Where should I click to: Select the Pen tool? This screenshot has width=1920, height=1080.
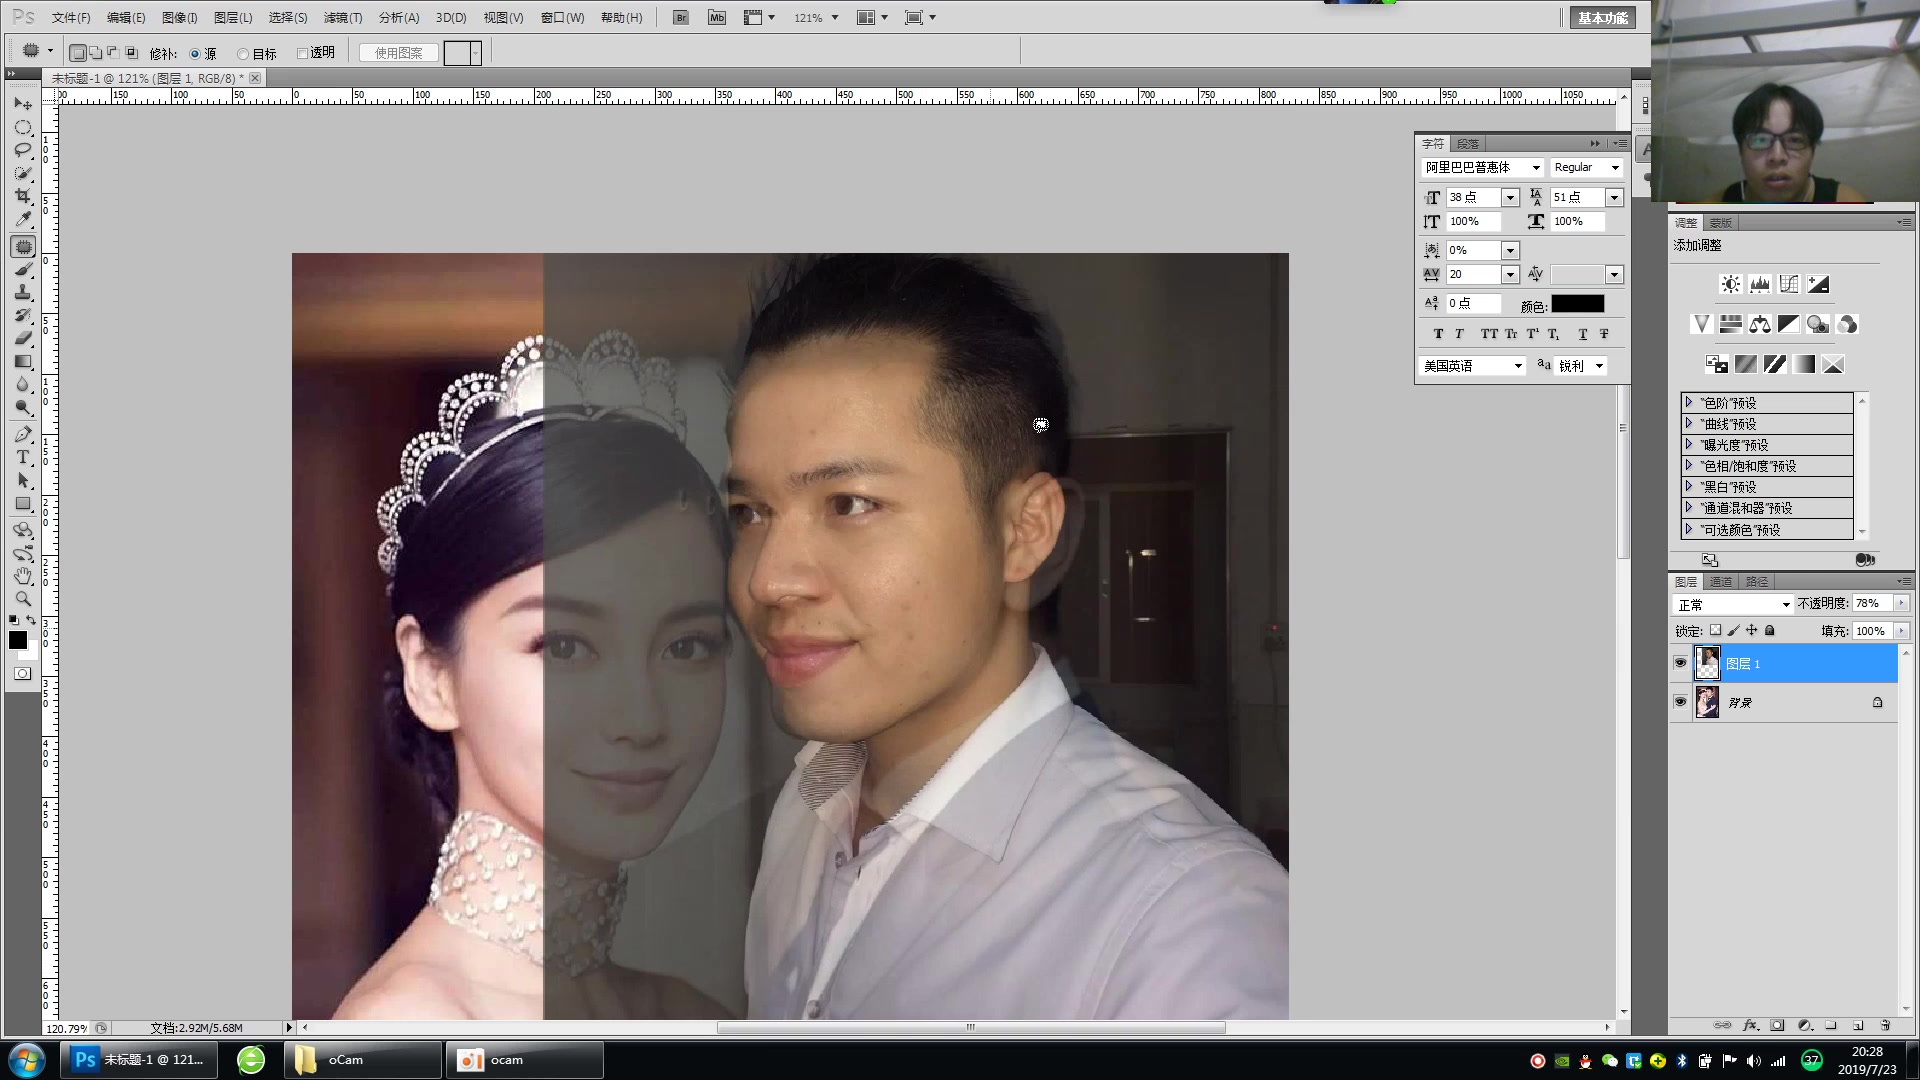click(x=23, y=435)
